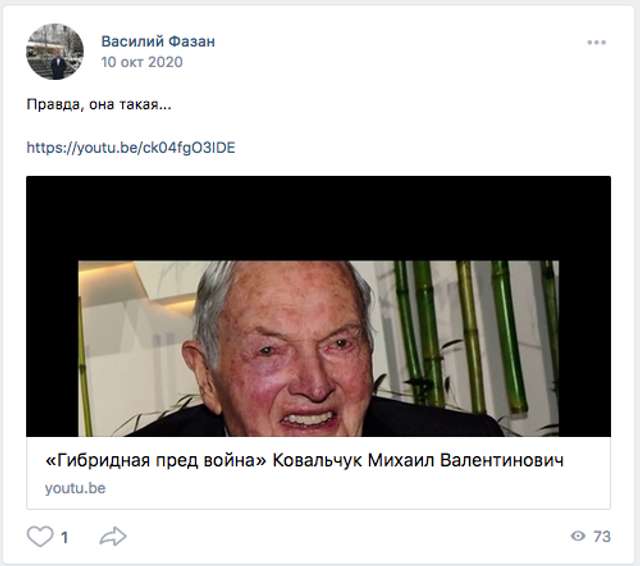
Task: Open the title «Гибридная пред война» Ковальчук
Action: (304, 460)
